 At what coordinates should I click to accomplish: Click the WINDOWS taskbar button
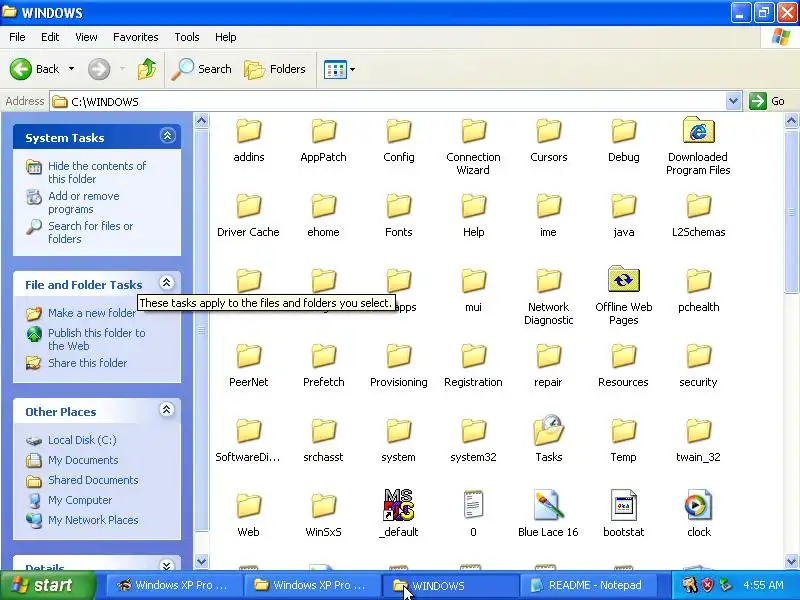[x=450, y=585]
